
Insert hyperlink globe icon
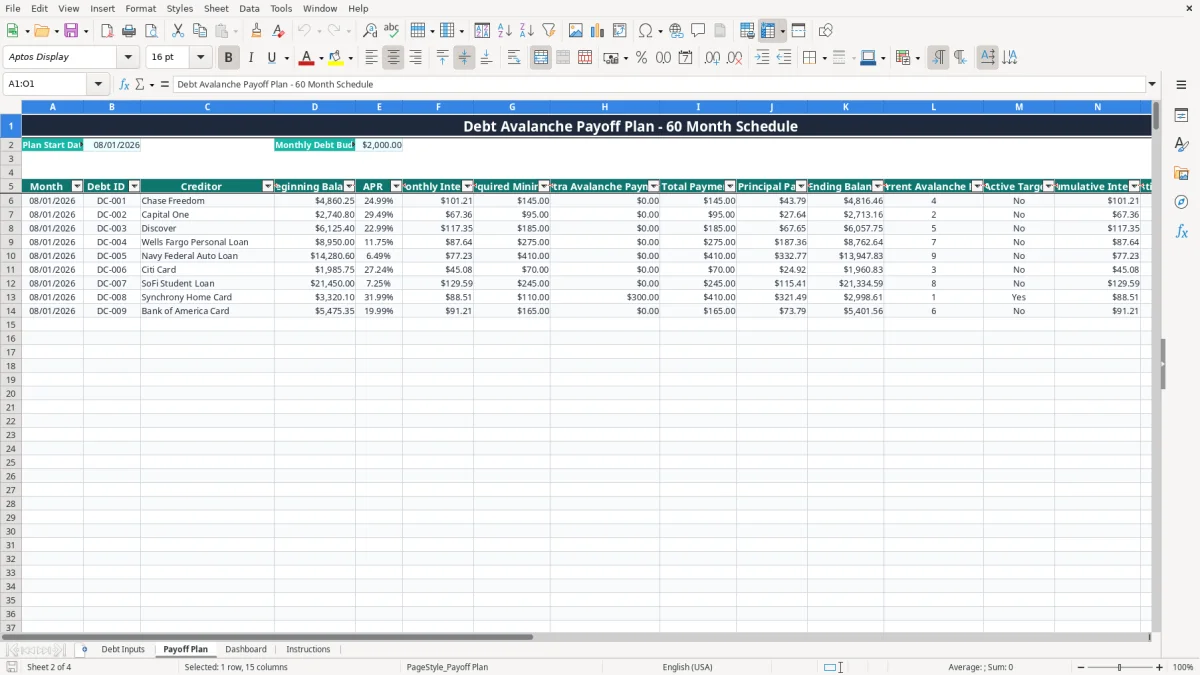[x=676, y=31]
